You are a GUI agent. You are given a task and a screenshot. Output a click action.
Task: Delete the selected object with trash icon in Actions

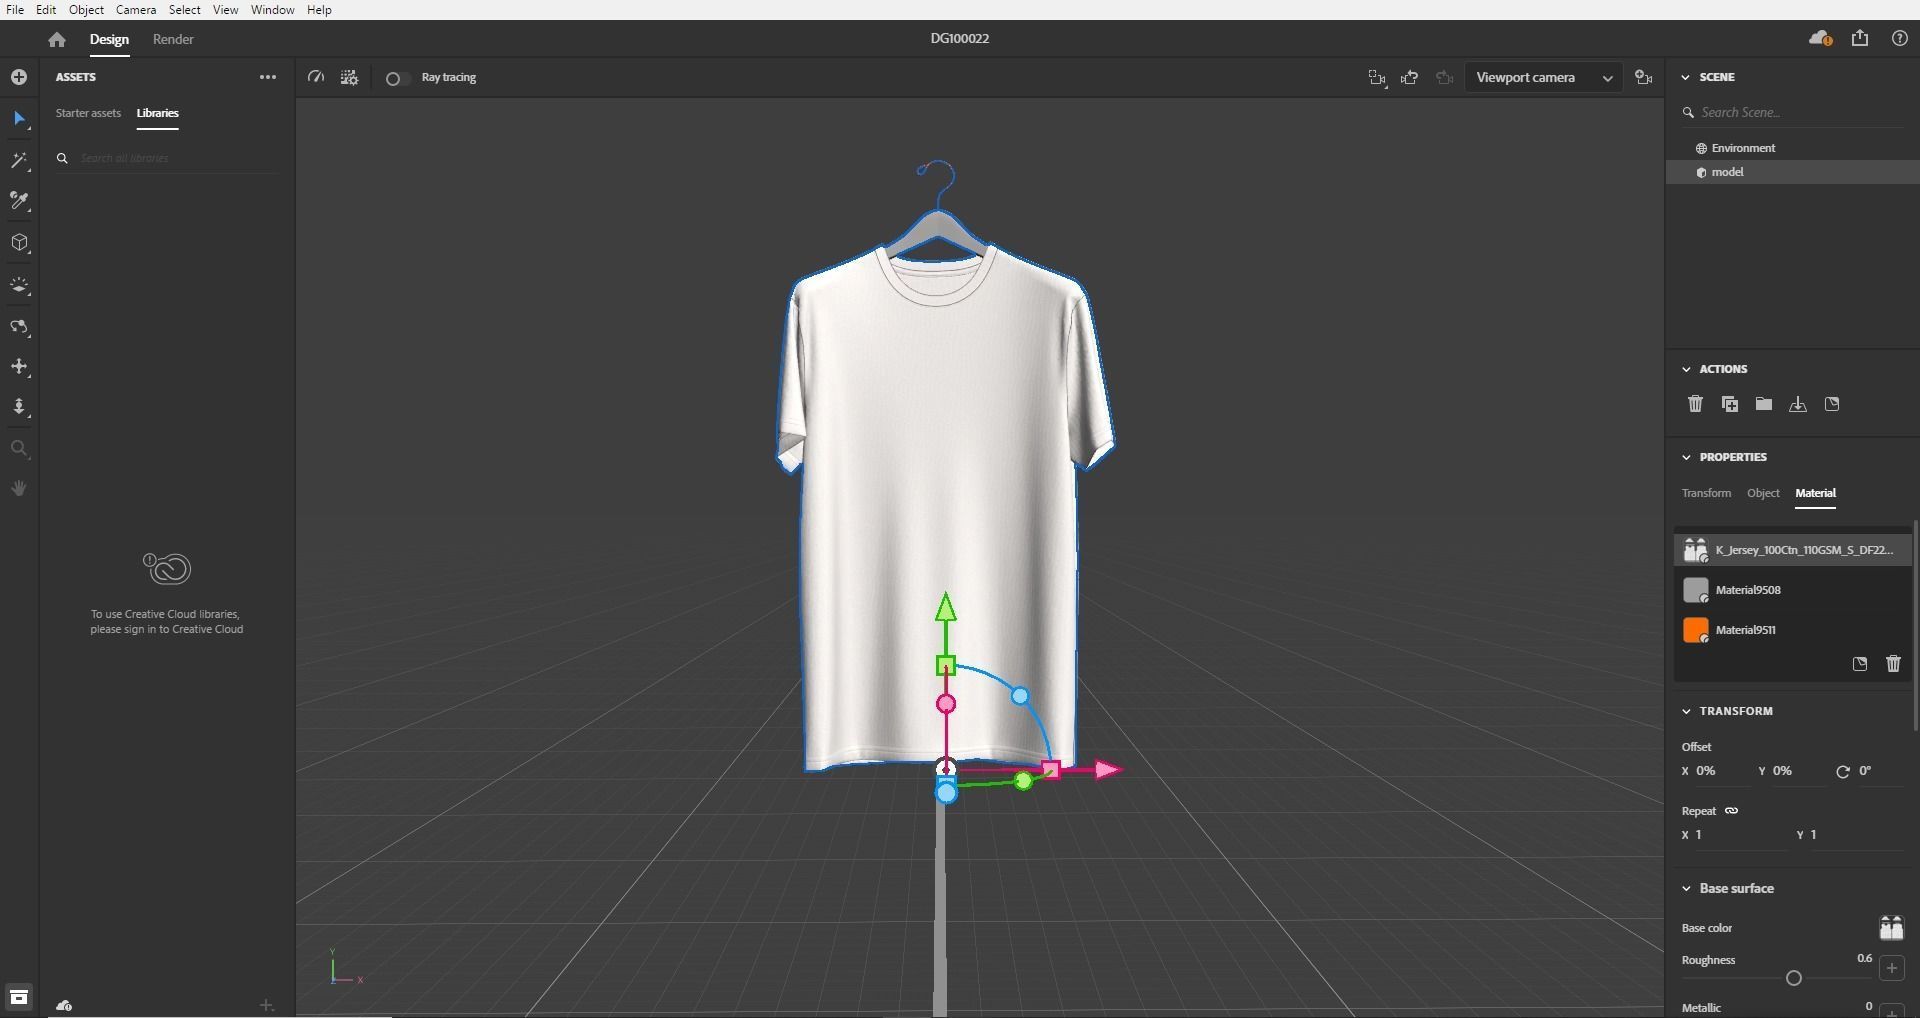tap(1695, 404)
